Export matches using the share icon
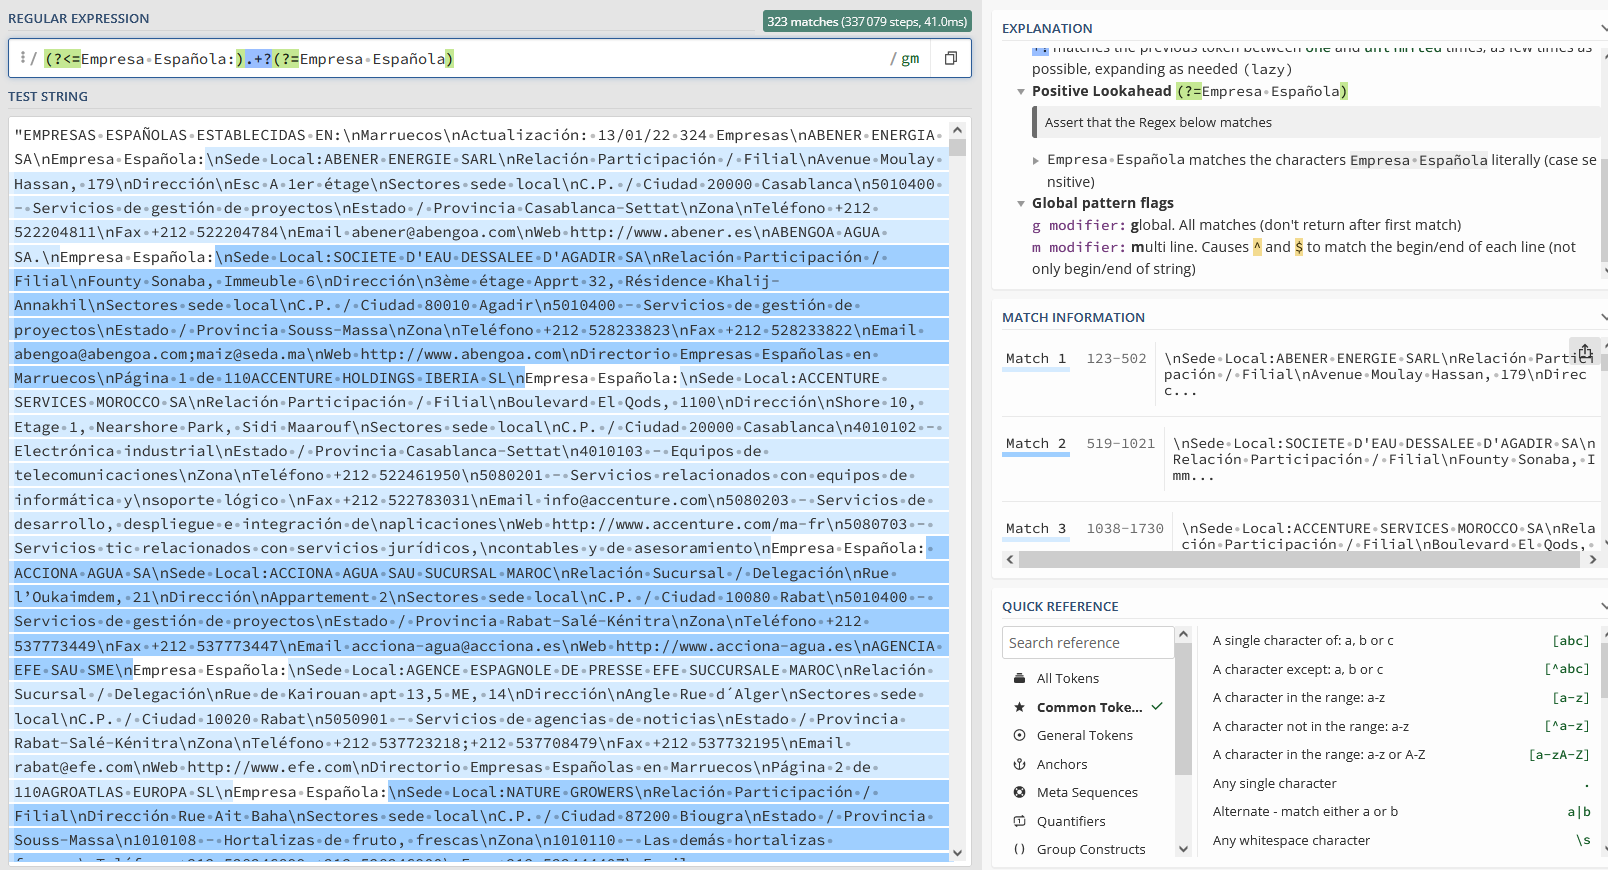 click(1585, 351)
